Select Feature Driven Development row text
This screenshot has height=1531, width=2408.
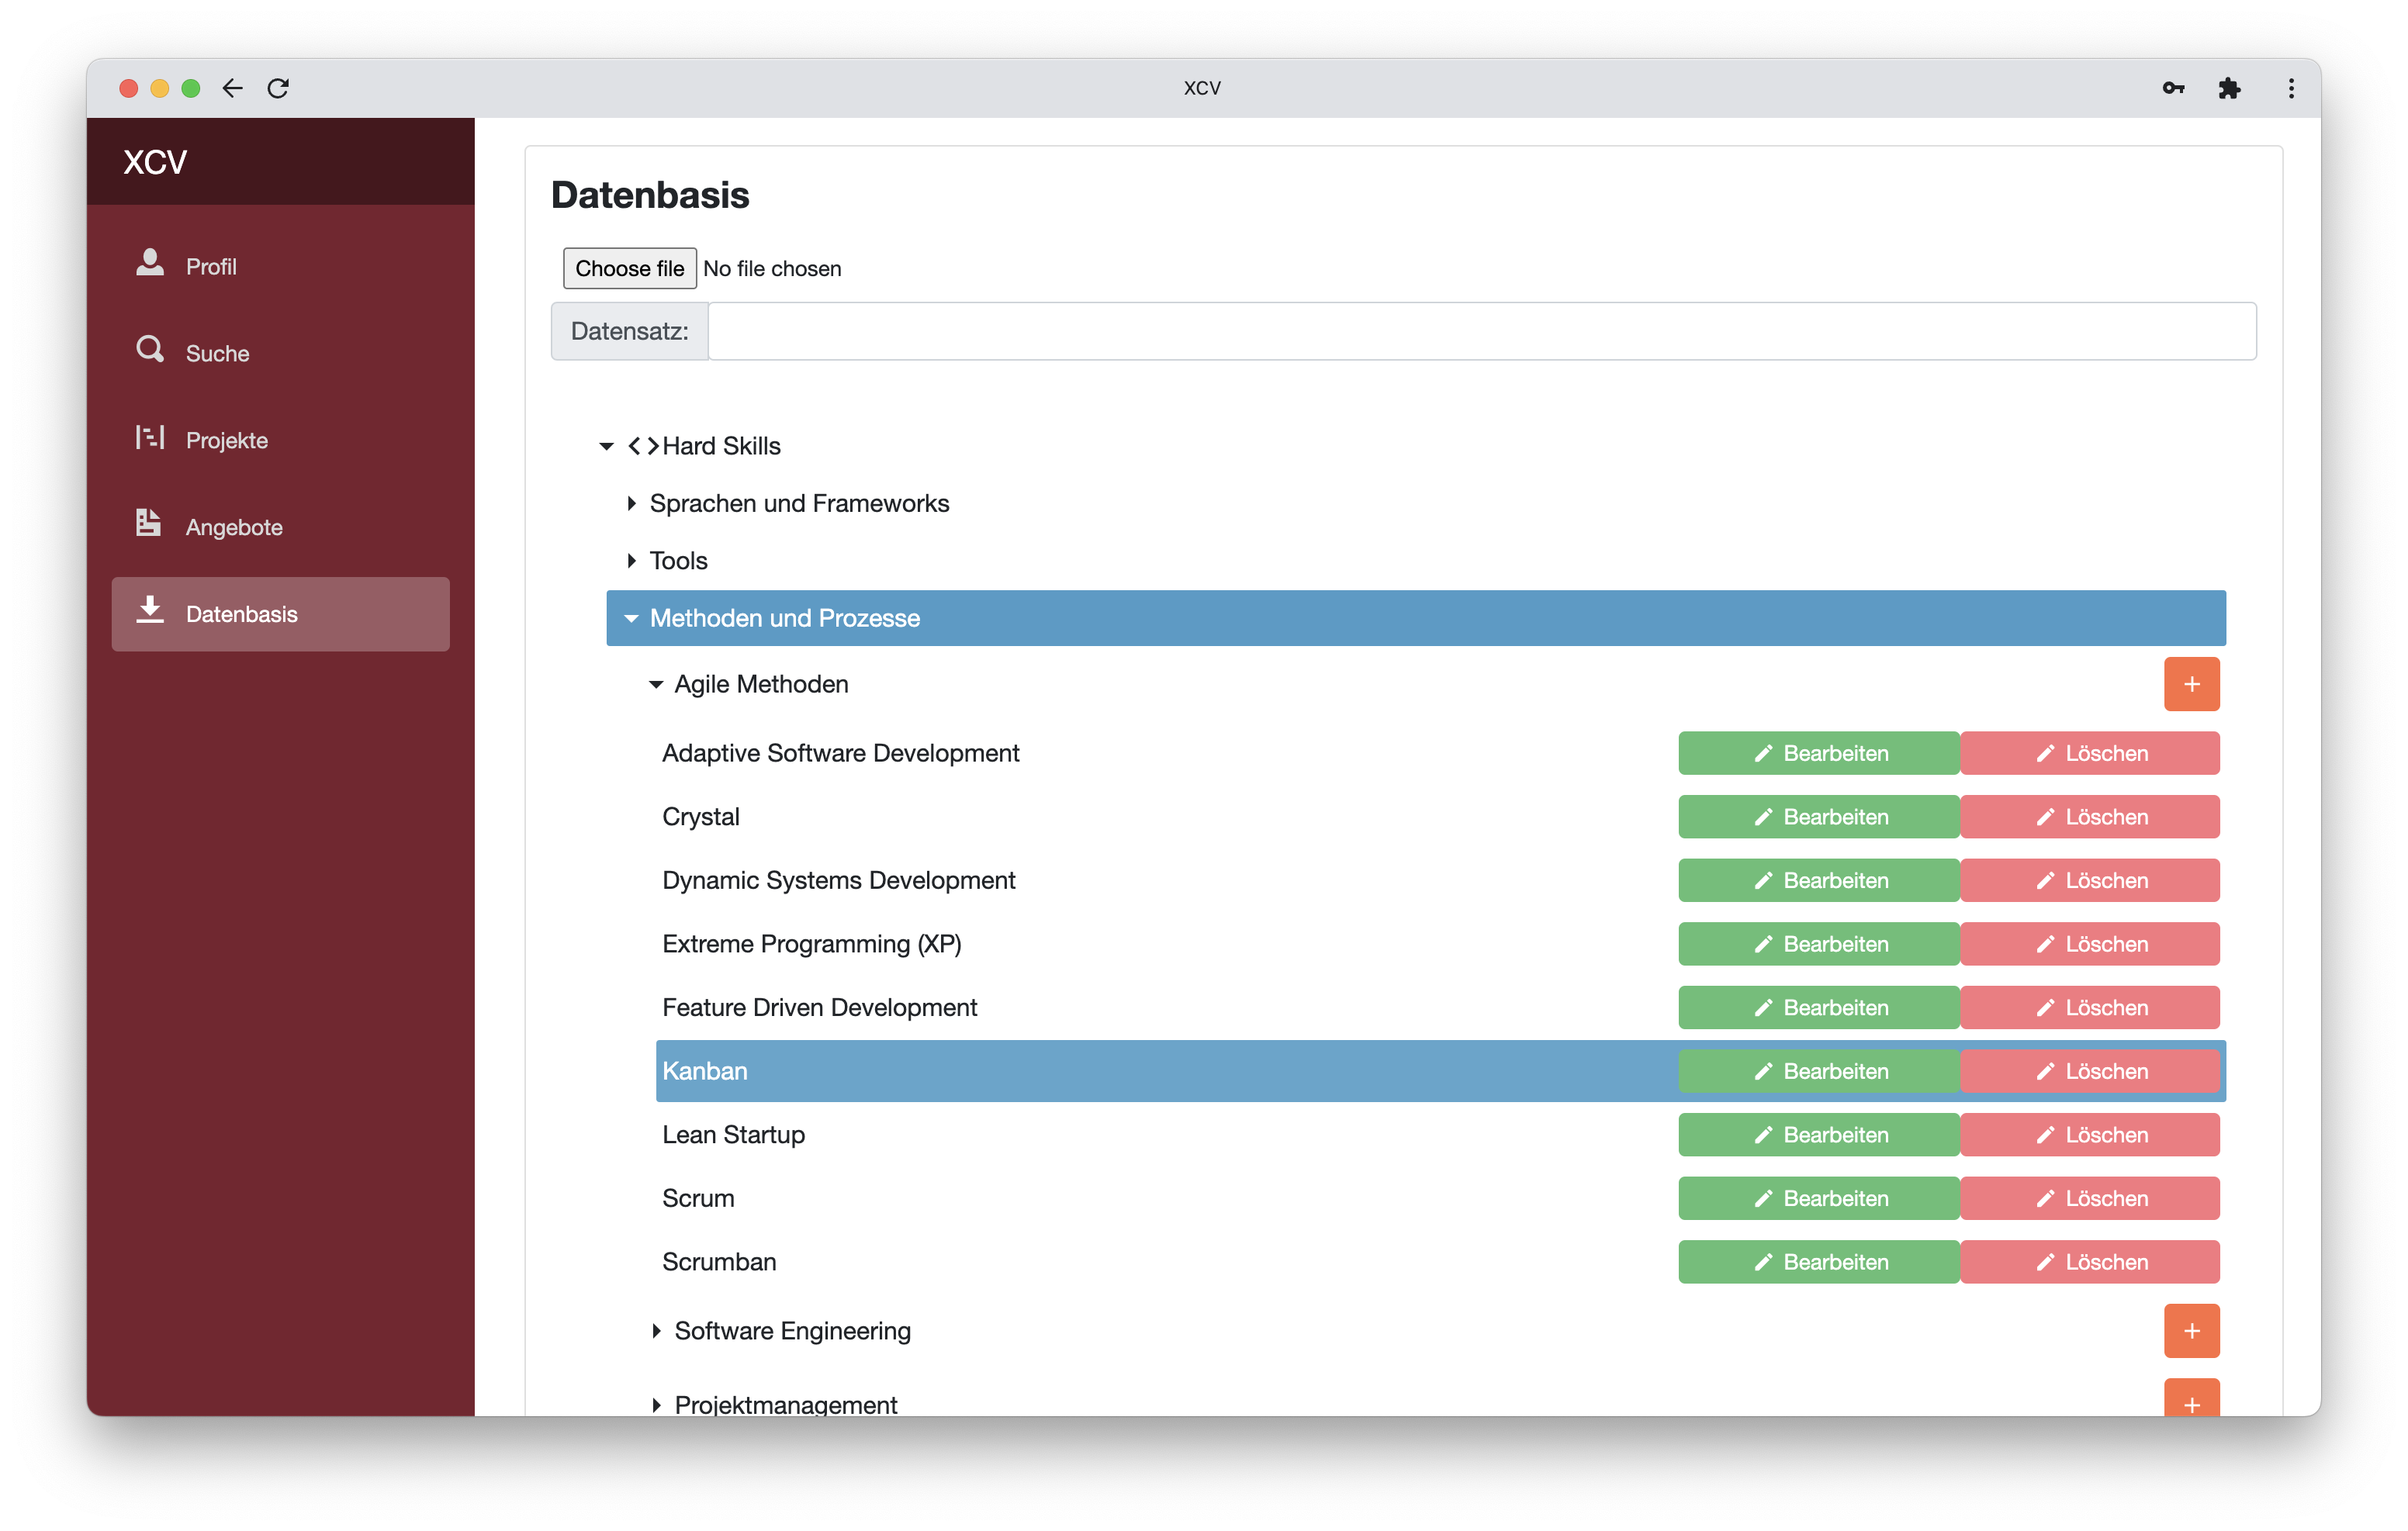click(819, 1007)
